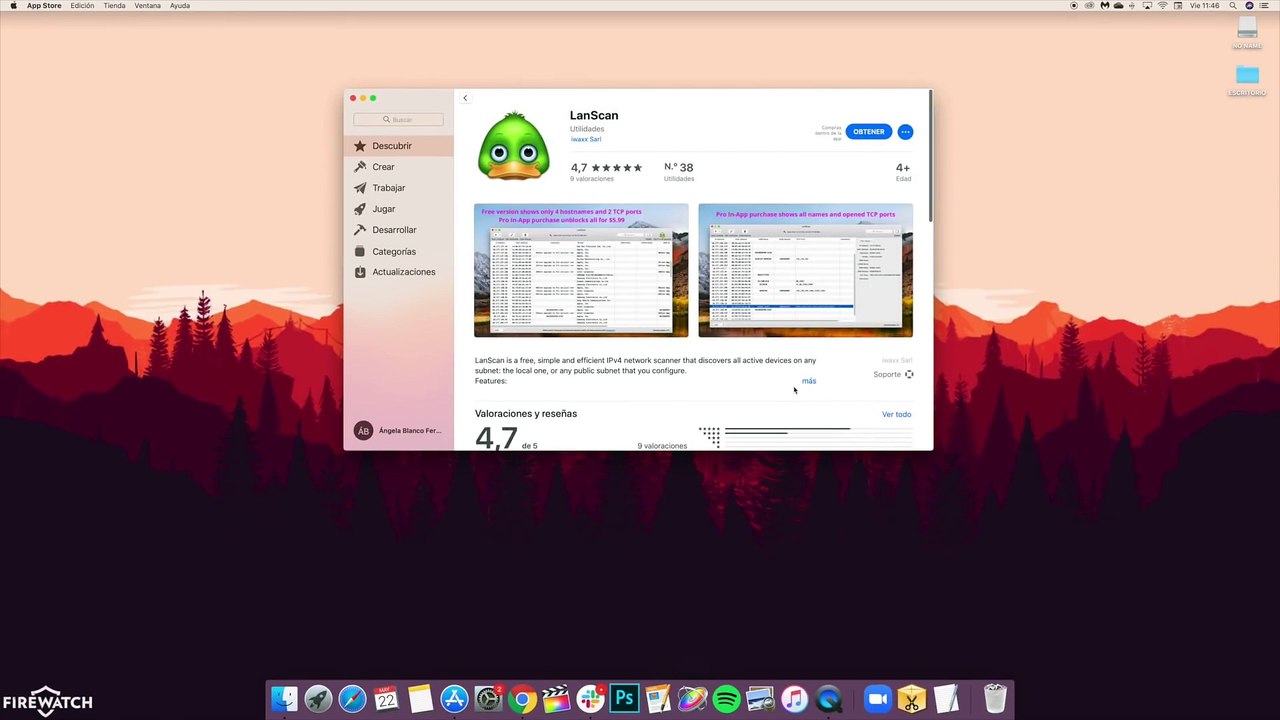Open the Trash in dock
The width and height of the screenshot is (1280, 720).
pos(994,699)
